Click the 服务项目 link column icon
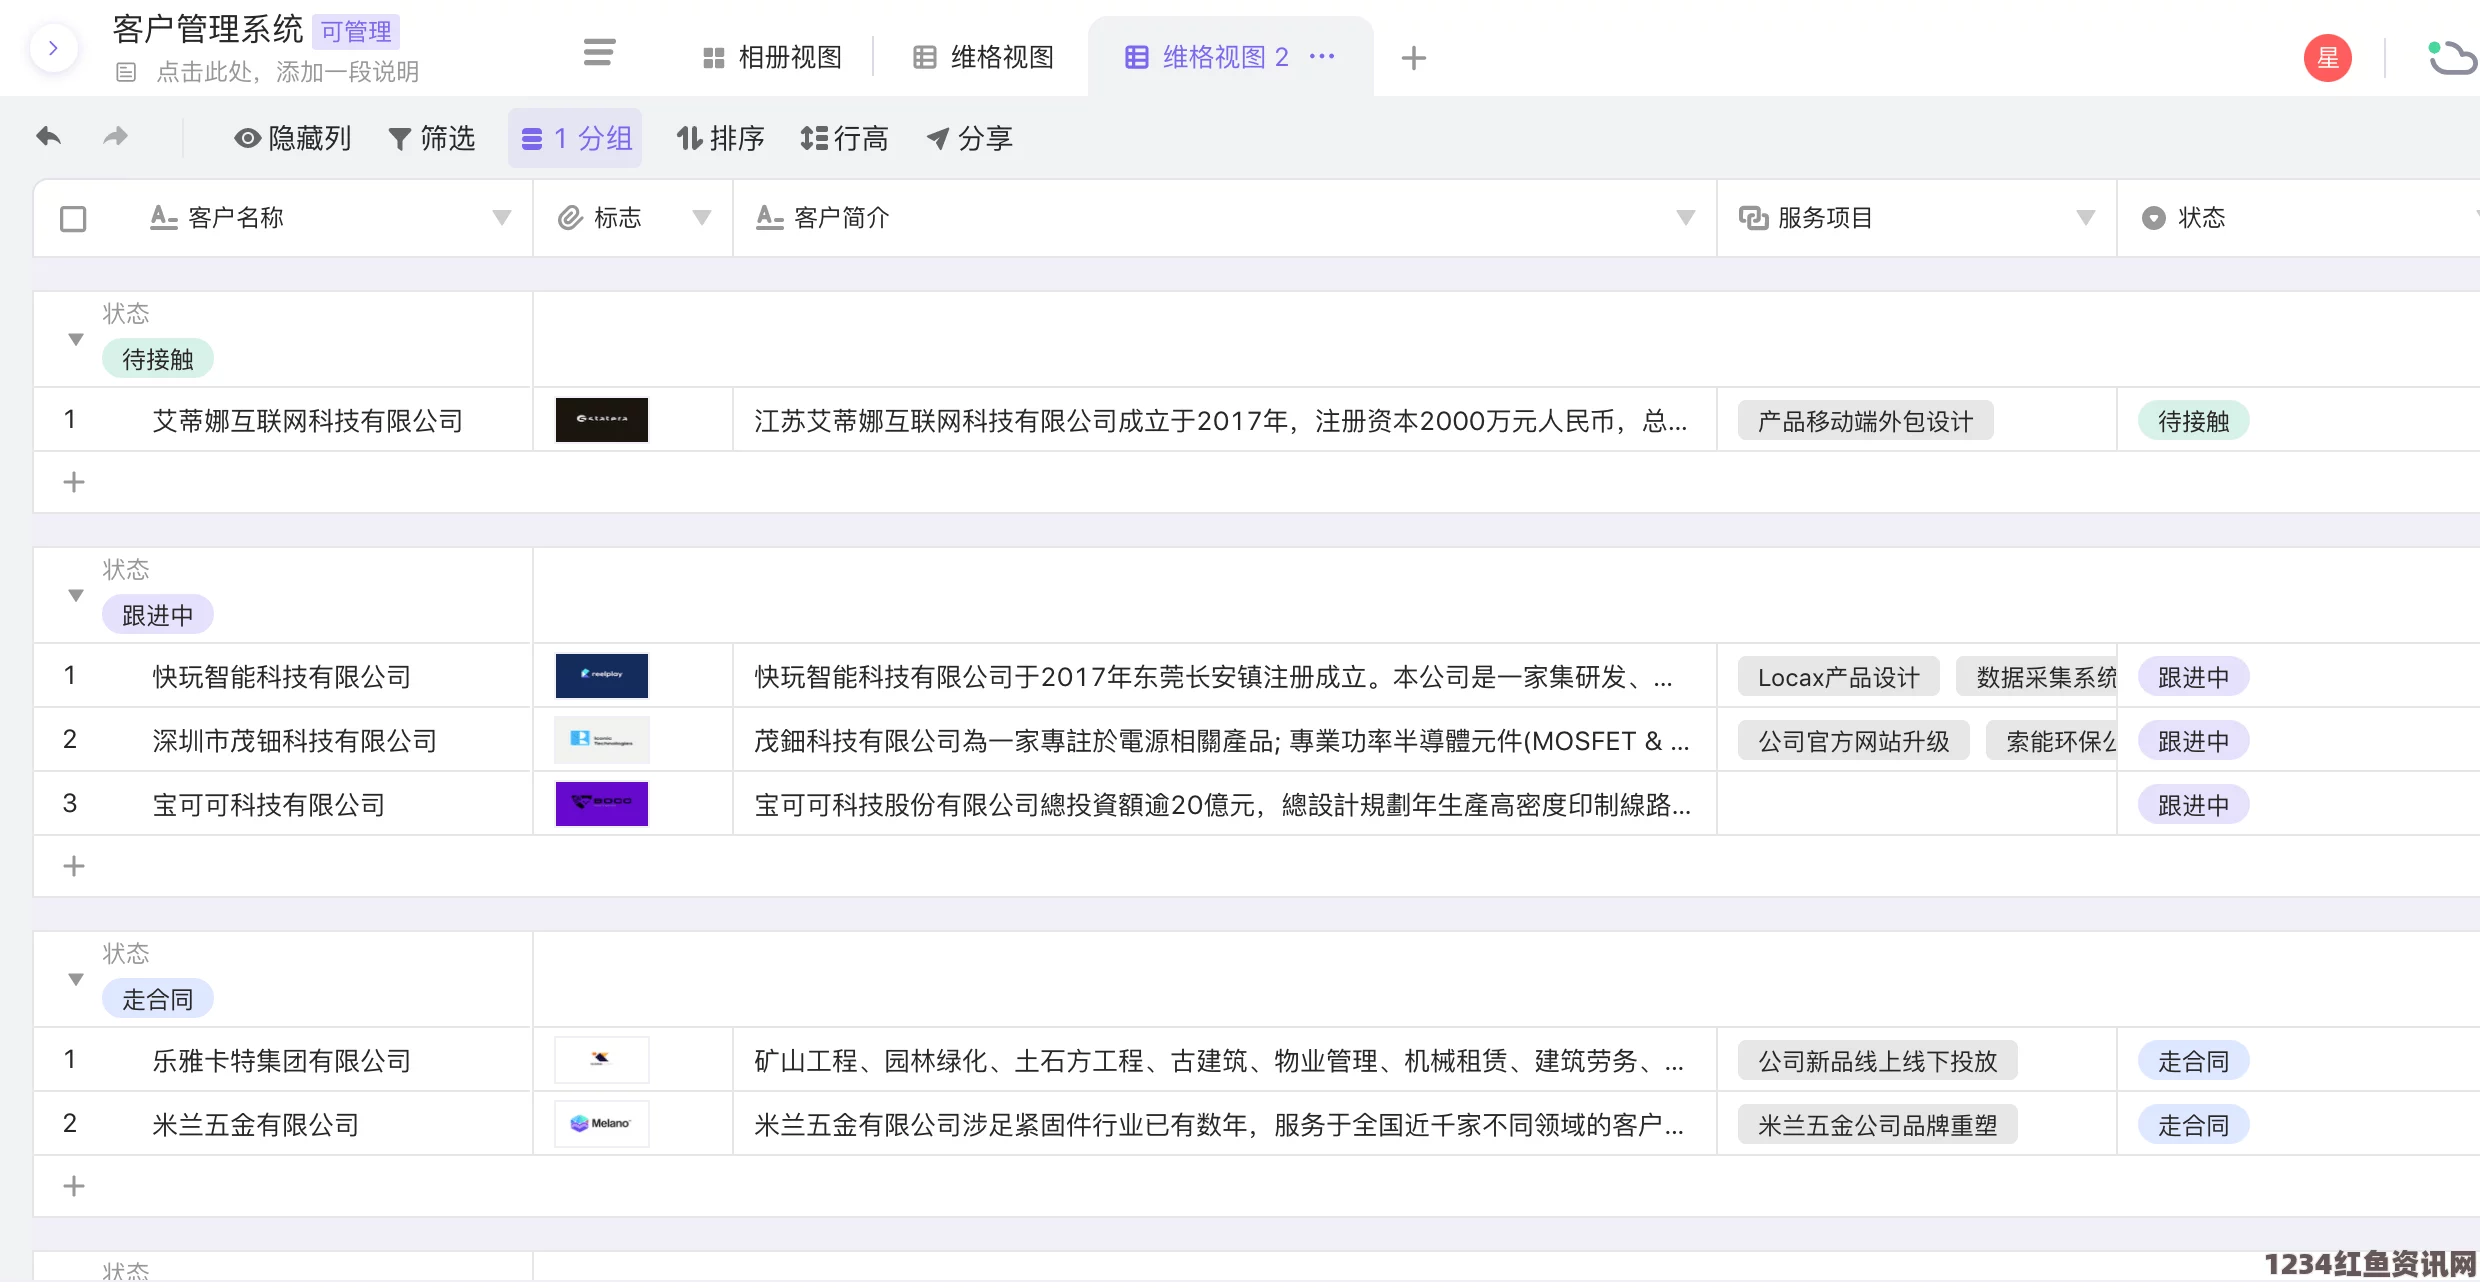Screen dimensions: 2480x1288 [x=1753, y=218]
